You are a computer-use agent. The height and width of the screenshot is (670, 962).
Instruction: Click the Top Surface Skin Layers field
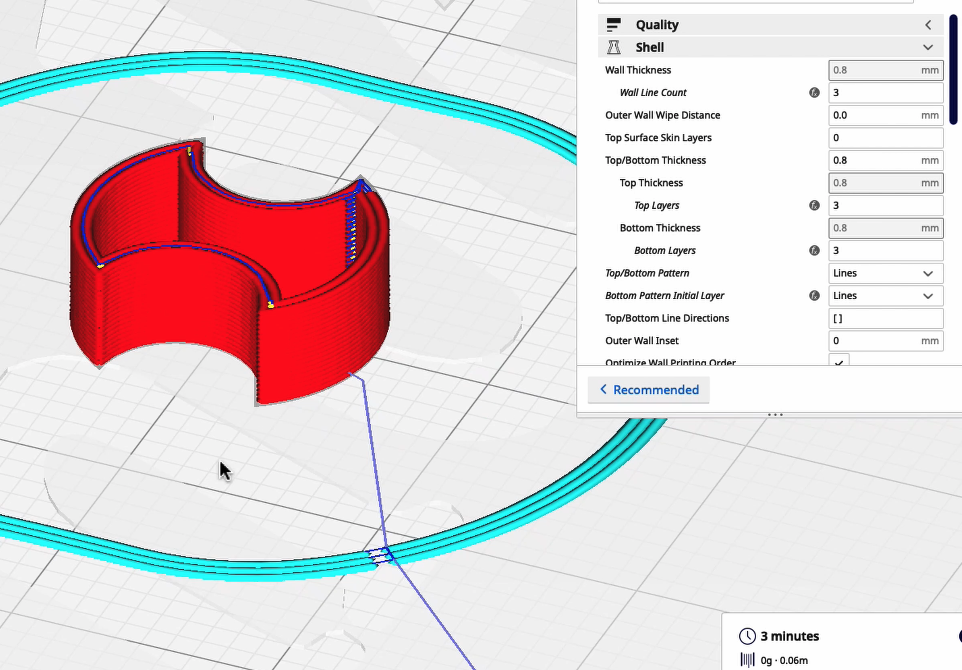(885, 138)
